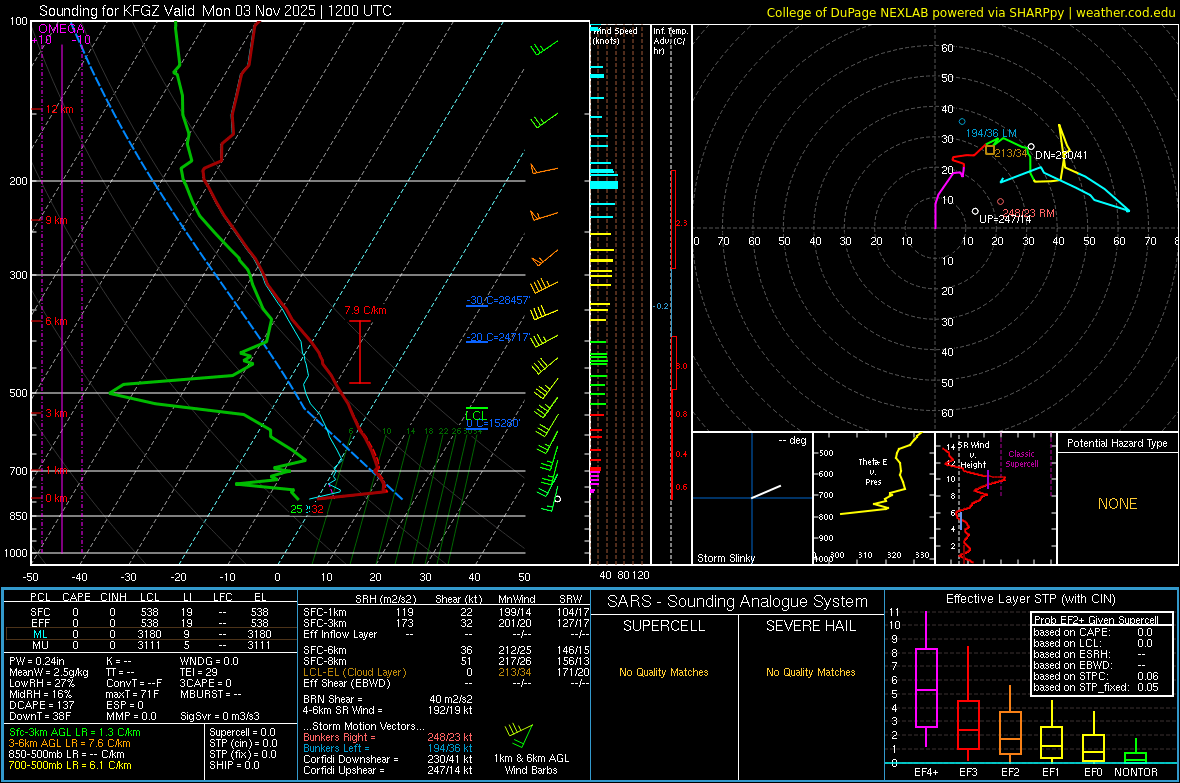Click the NONE hazard type text
1180x783 pixels.
1117,504
